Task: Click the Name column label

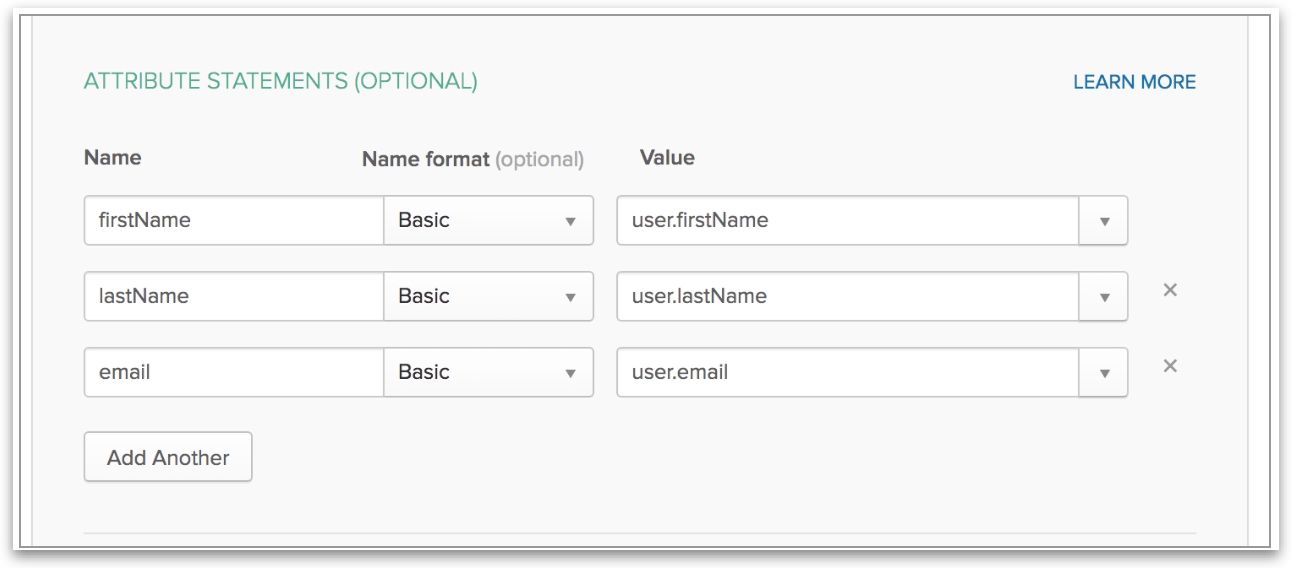Action: [x=112, y=158]
